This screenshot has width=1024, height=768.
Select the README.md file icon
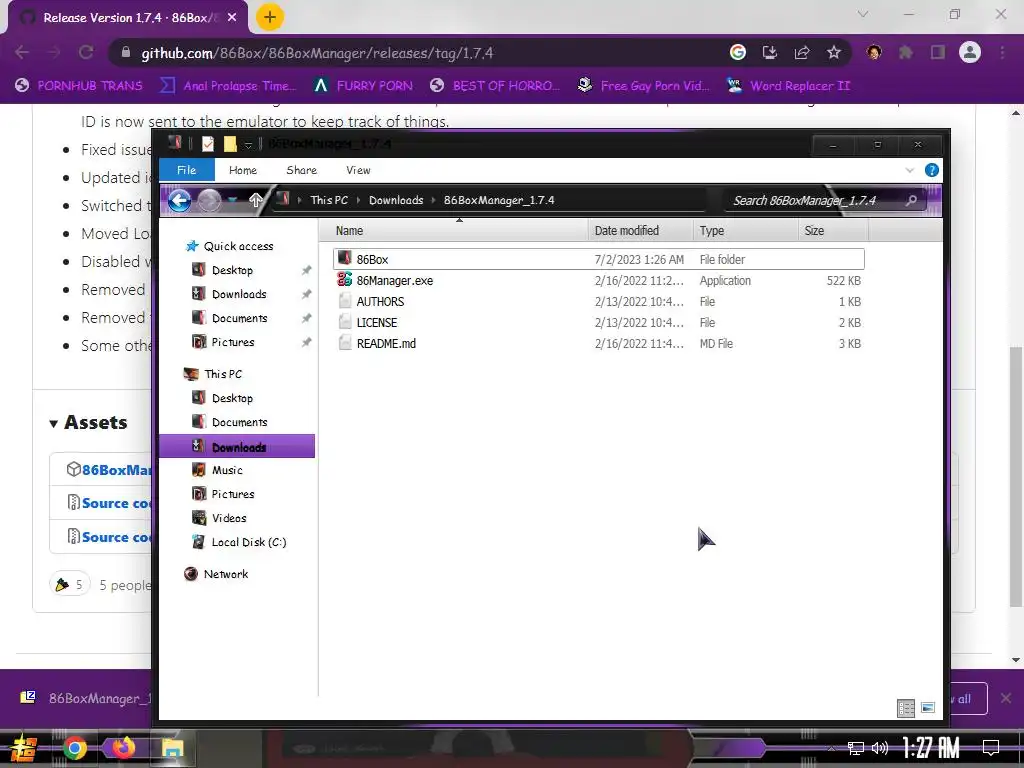point(345,343)
